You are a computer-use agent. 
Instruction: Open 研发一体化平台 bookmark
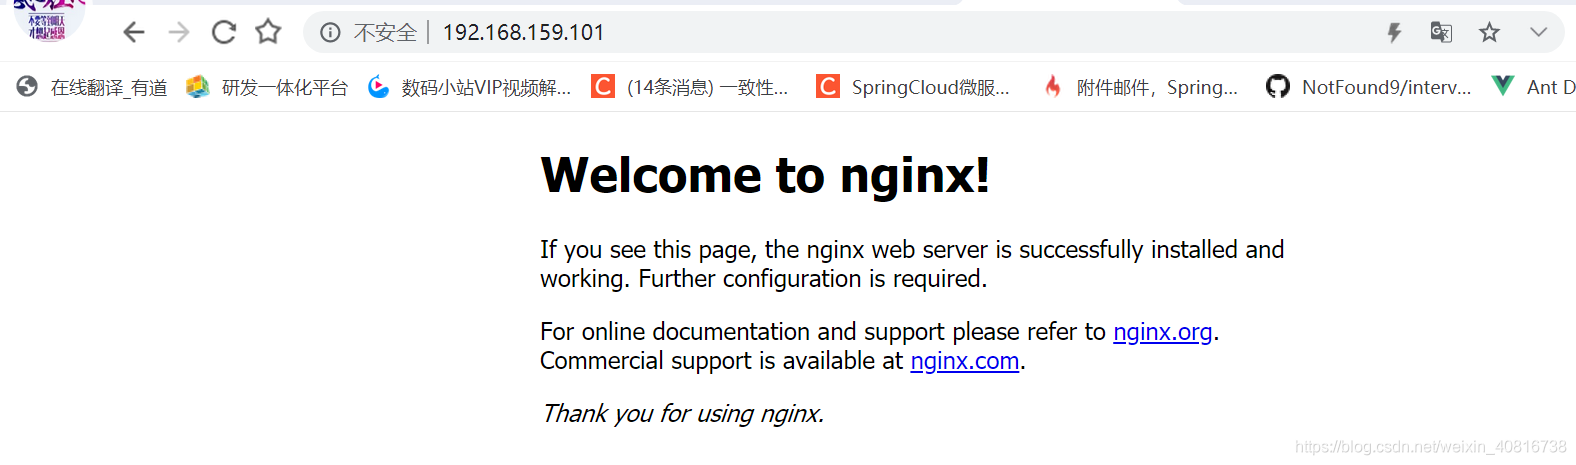coord(267,88)
